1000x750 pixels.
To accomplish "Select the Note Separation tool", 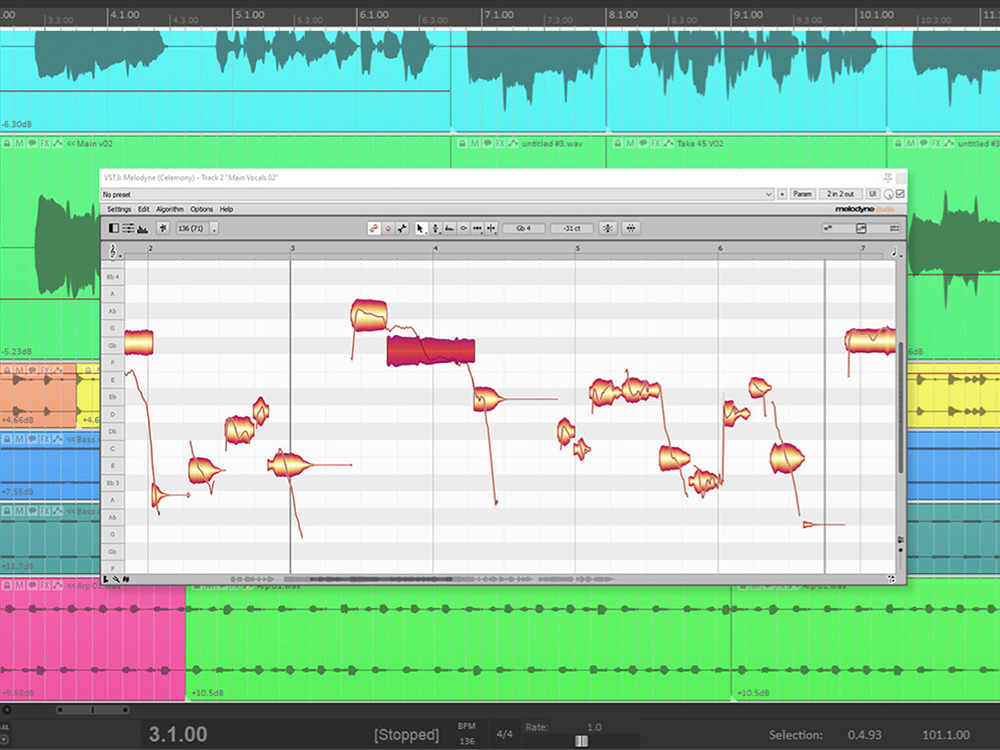I will (478, 228).
